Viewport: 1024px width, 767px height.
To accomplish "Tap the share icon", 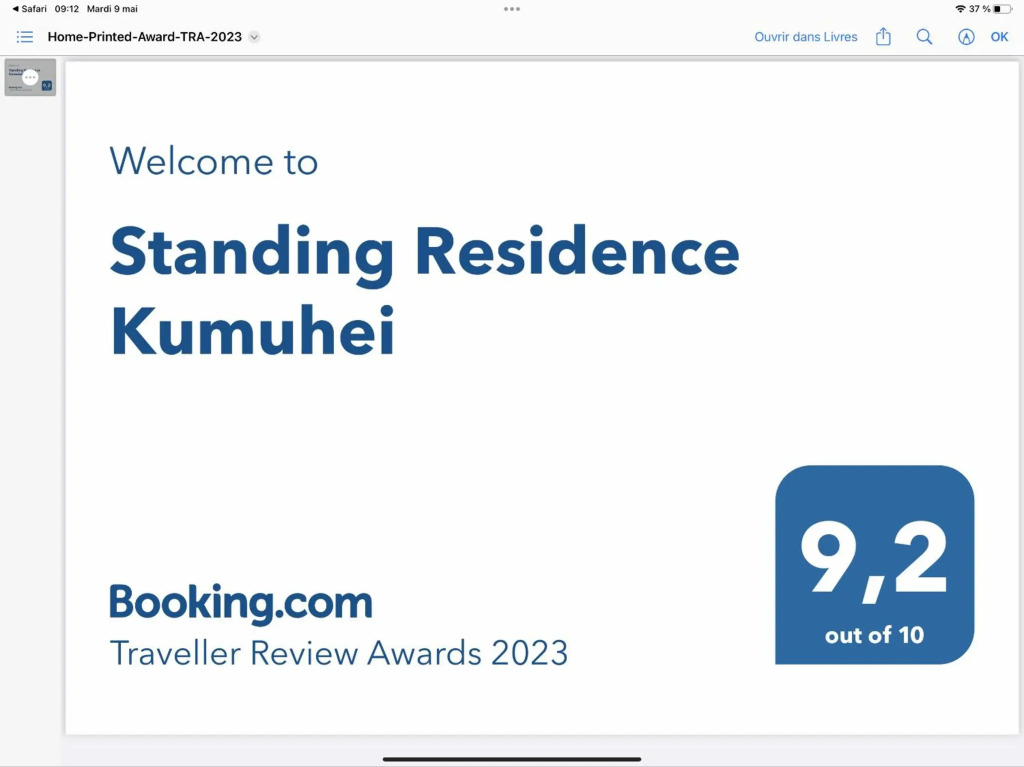I will pyautogui.click(x=883, y=36).
